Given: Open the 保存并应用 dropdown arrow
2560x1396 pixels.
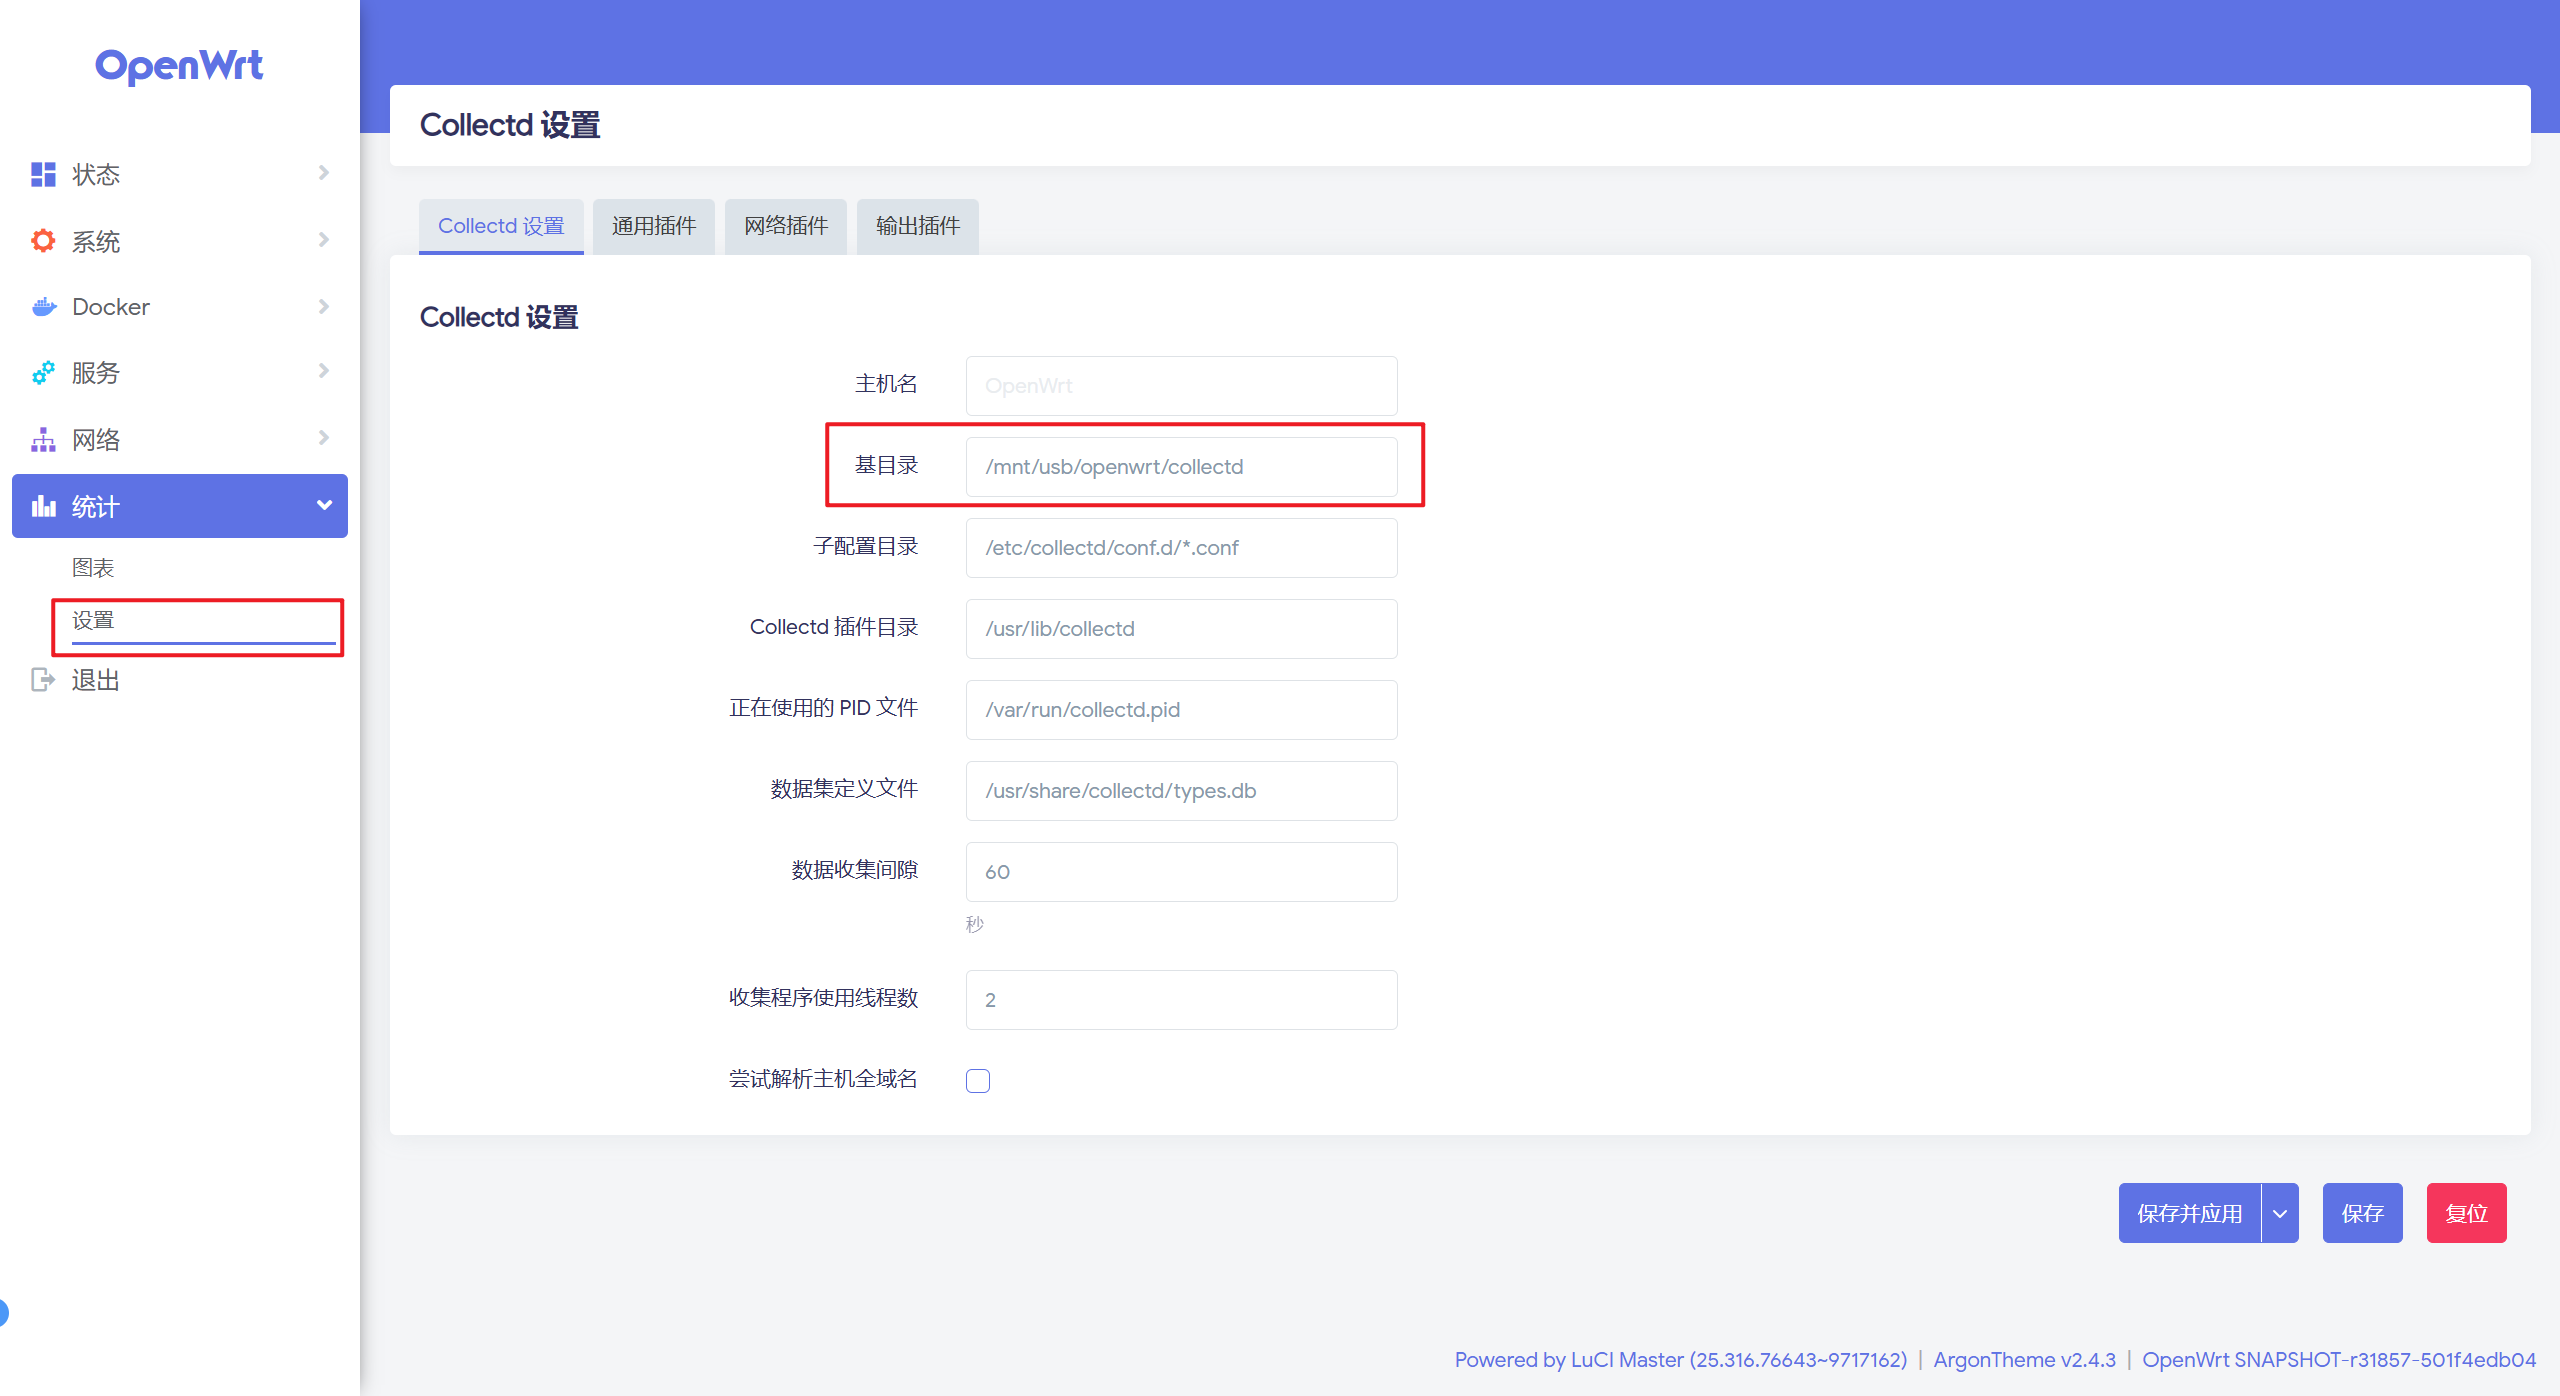Looking at the screenshot, I should point(2279,1213).
